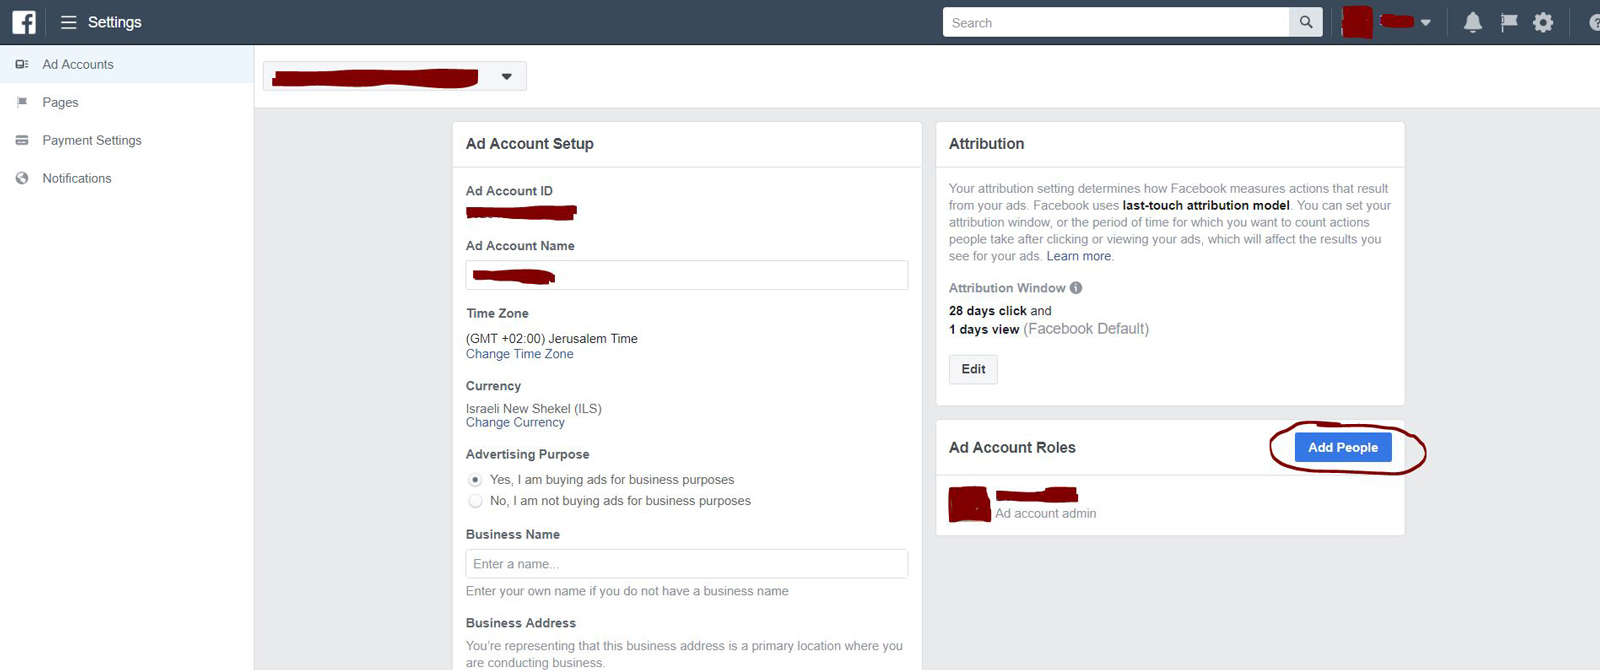Expand the ad account selector dropdown

(506, 77)
